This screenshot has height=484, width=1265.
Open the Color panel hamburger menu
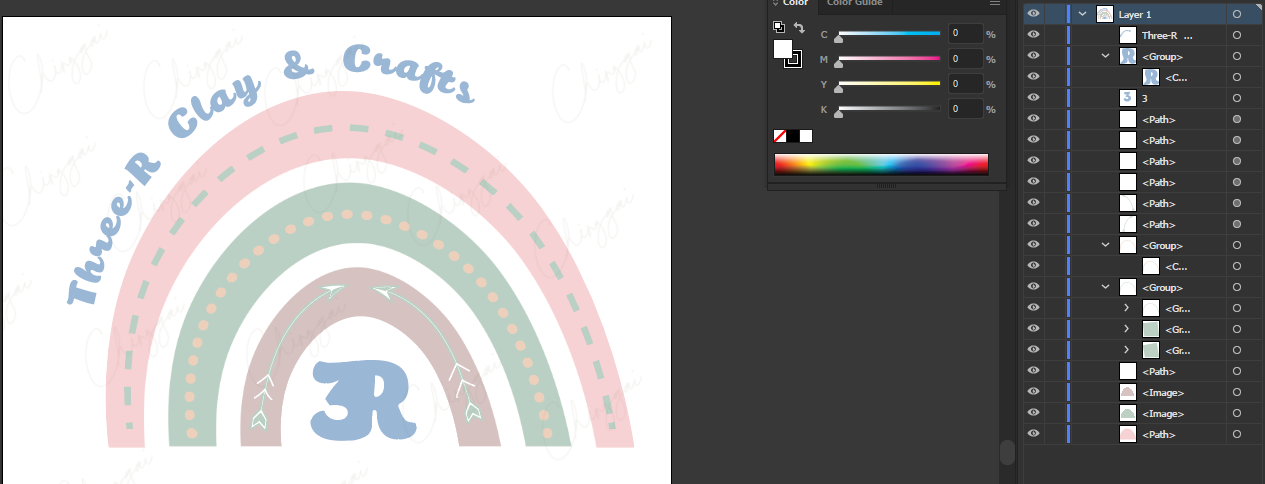(x=995, y=4)
